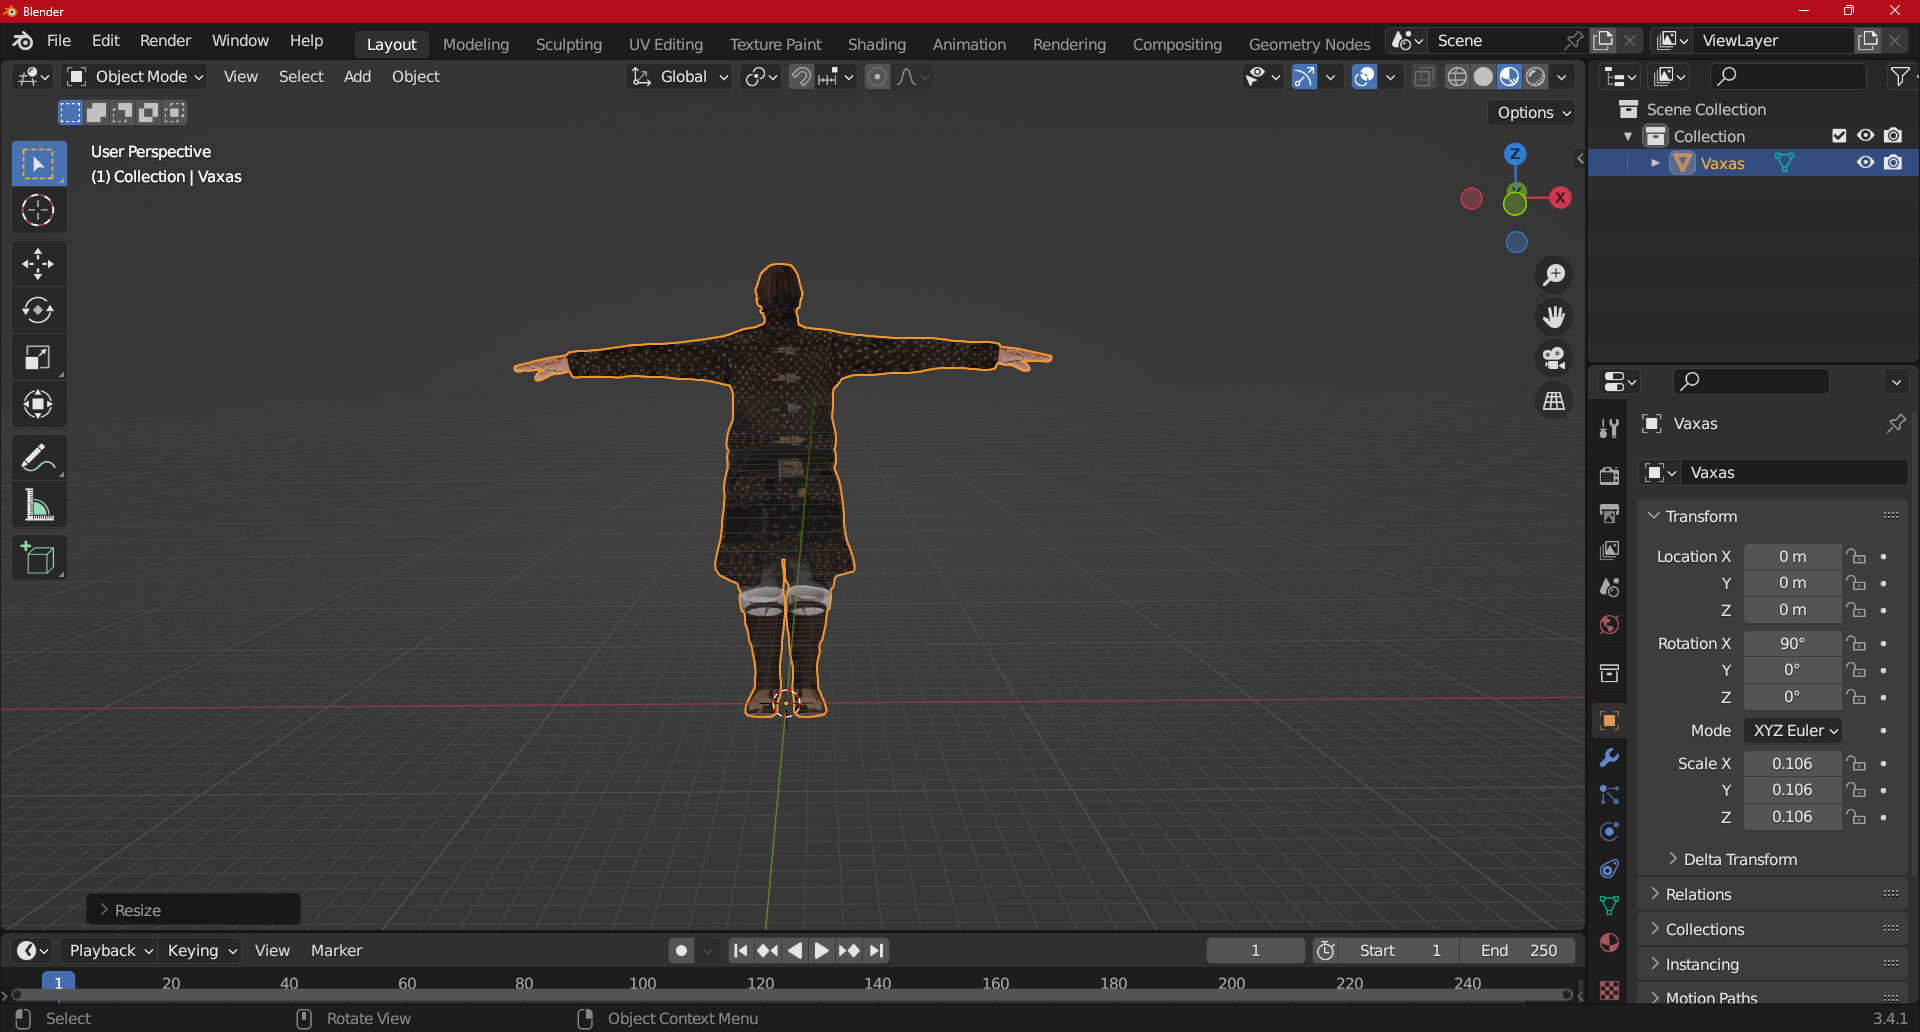1920x1032 pixels.
Task: Activate the Annotate pencil tool
Action: (x=38, y=459)
